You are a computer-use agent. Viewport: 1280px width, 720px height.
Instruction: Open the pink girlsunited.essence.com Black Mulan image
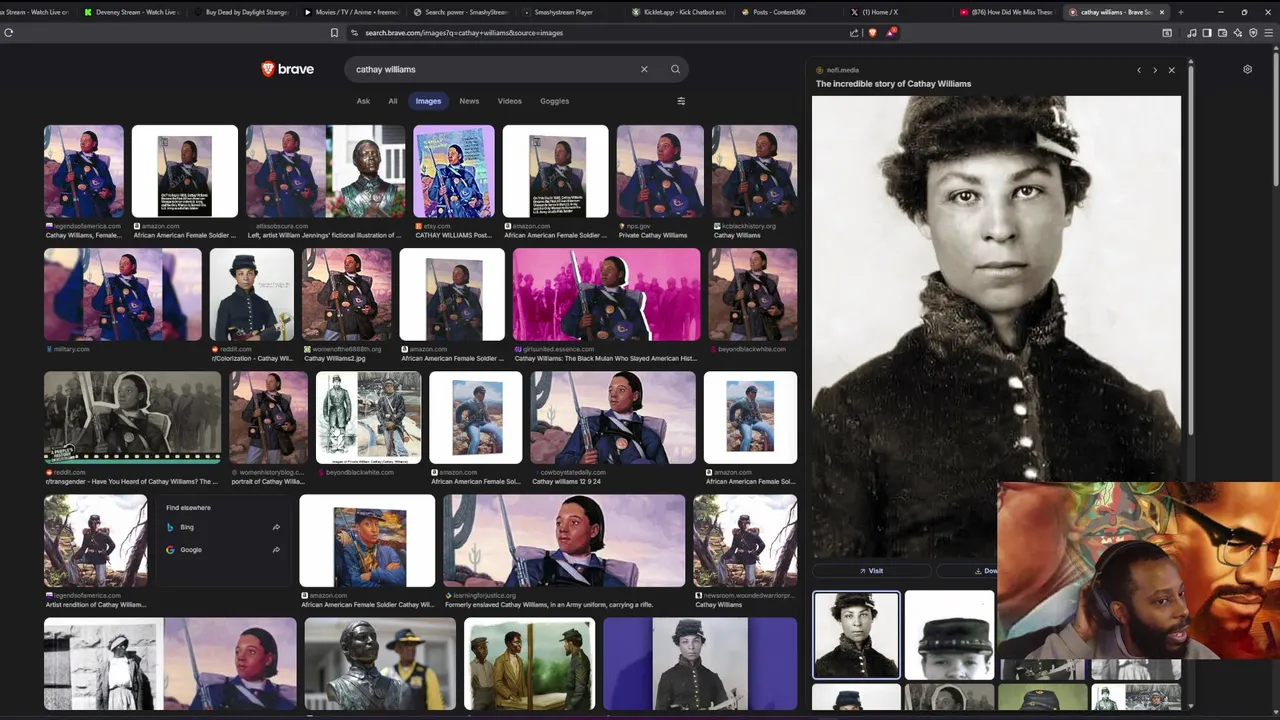pos(607,295)
